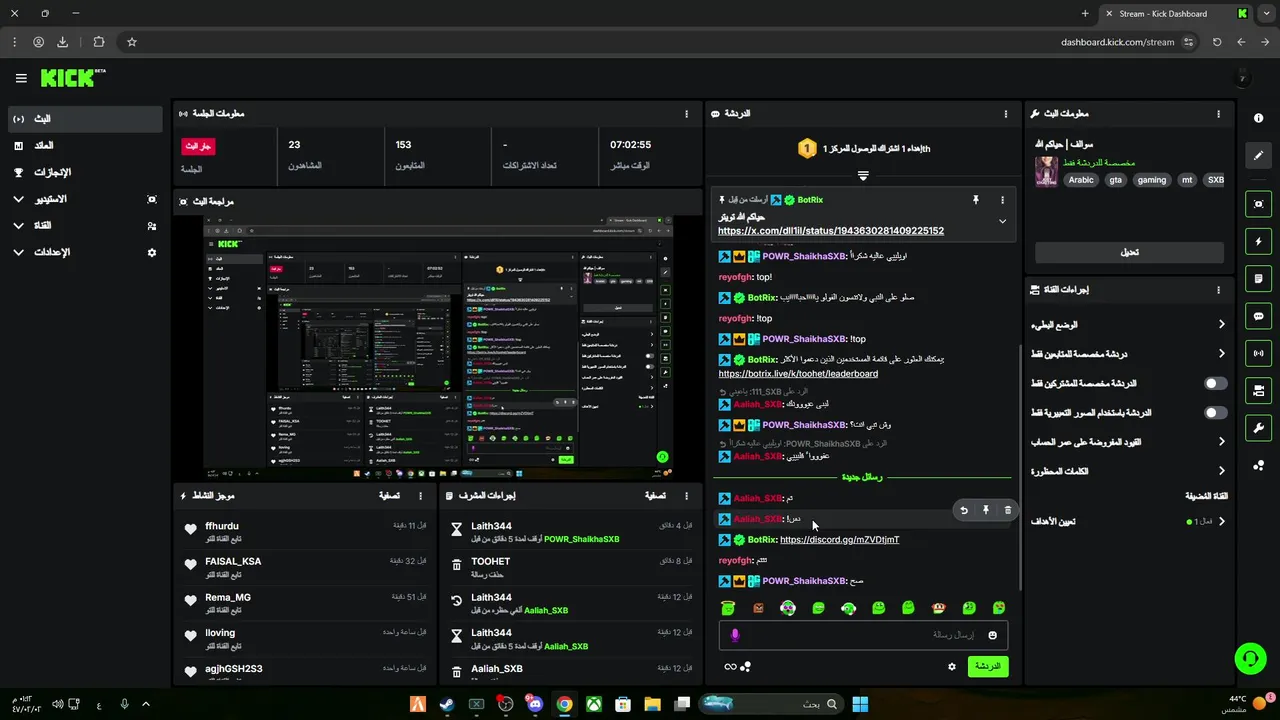Screen dimensions: 1280x720
Task: Click the Windows taskbar search box
Action: [772, 704]
